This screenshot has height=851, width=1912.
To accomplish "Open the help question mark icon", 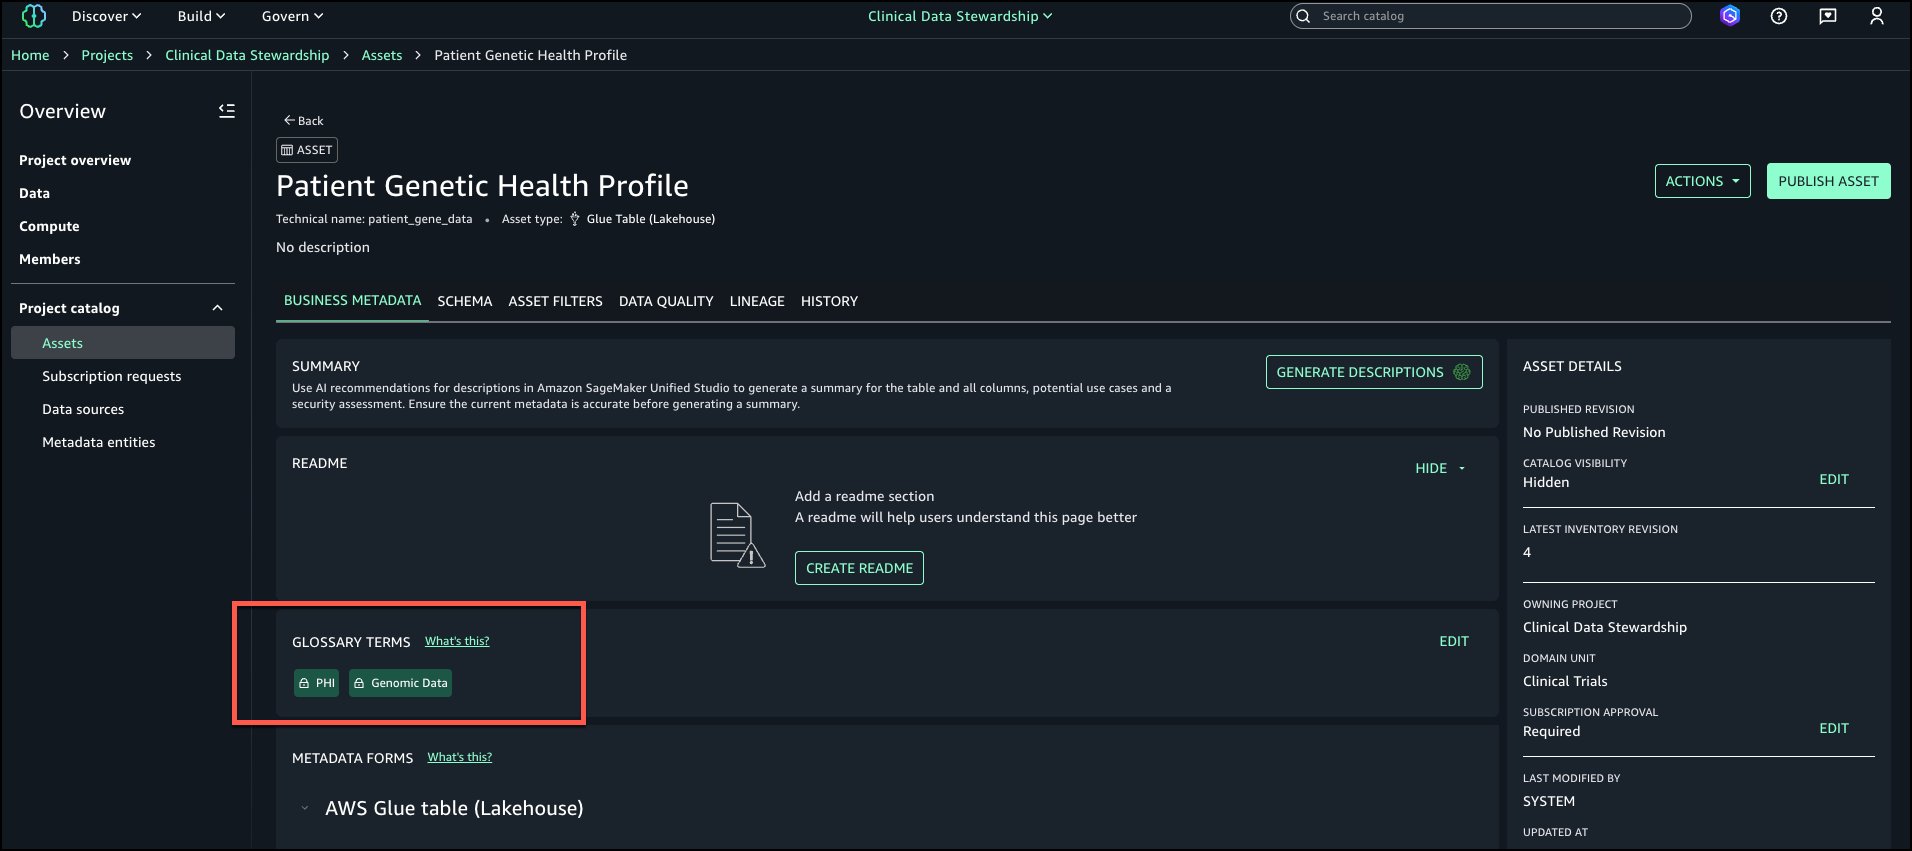I will click(x=1779, y=16).
